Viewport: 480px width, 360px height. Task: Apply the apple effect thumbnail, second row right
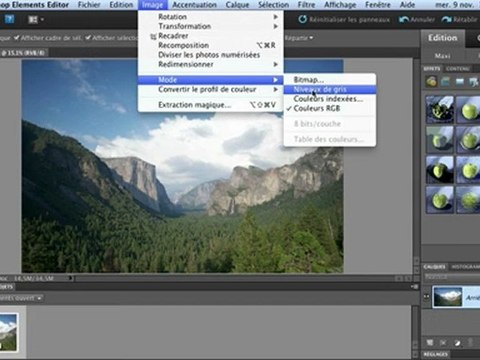tap(468, 140)
